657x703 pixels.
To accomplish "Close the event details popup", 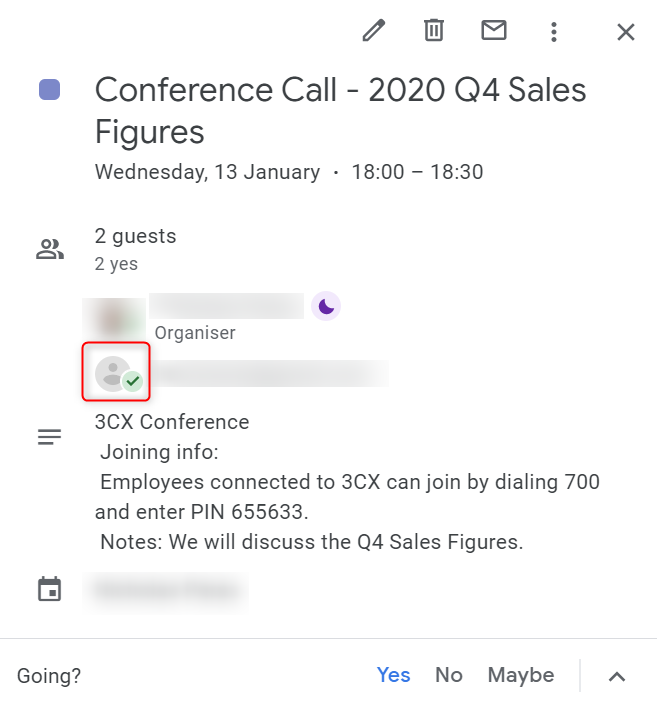I will [x=626, y=32].
